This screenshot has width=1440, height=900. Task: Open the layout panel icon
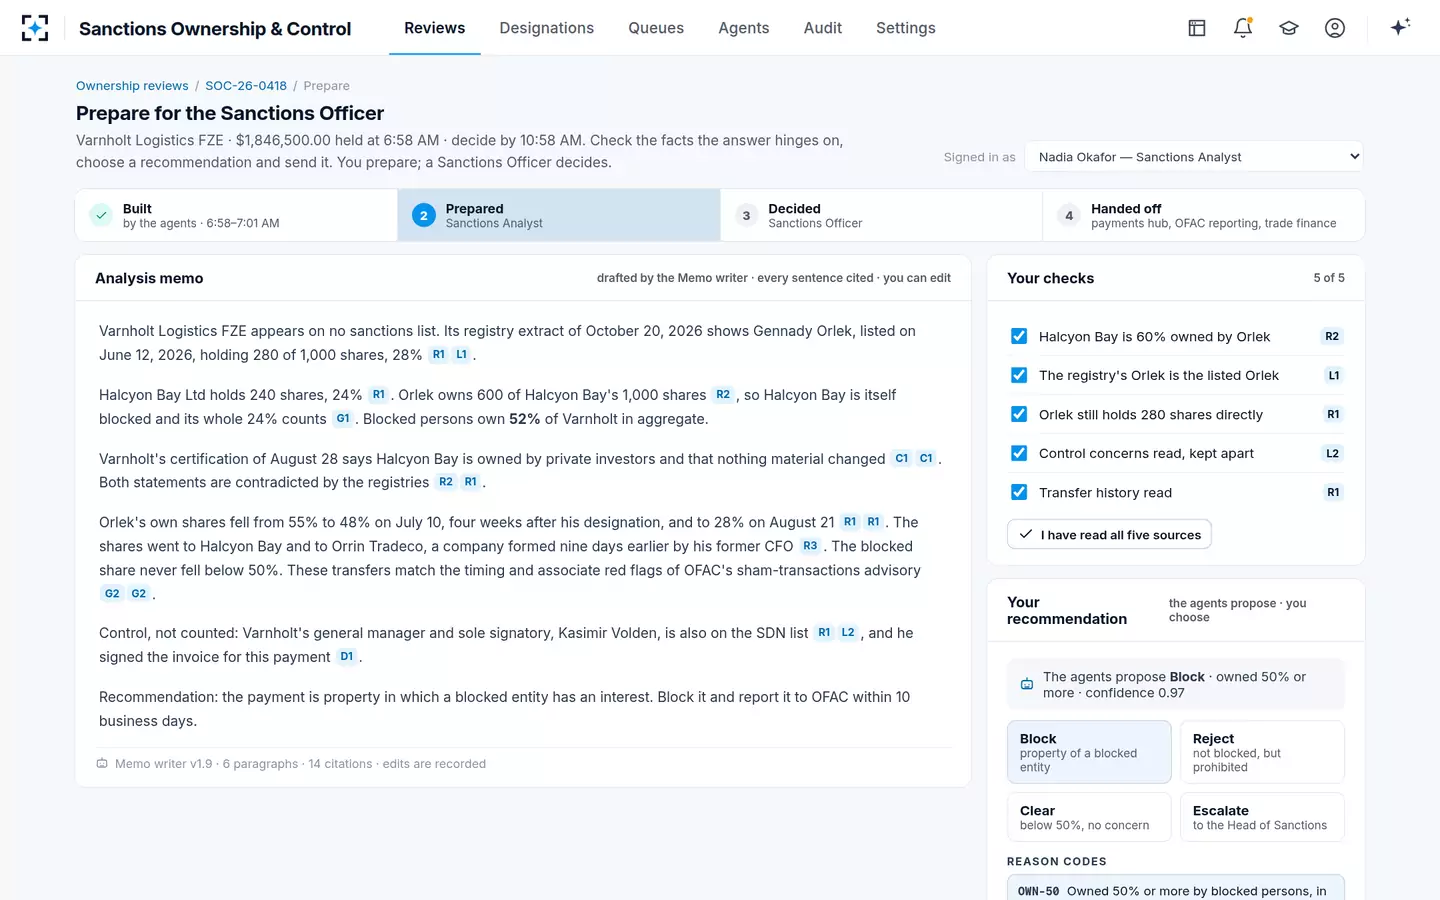pos(1197,28)
